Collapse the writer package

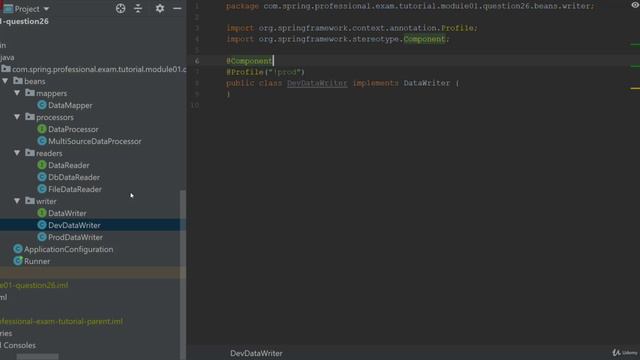(x=17, y=201)
